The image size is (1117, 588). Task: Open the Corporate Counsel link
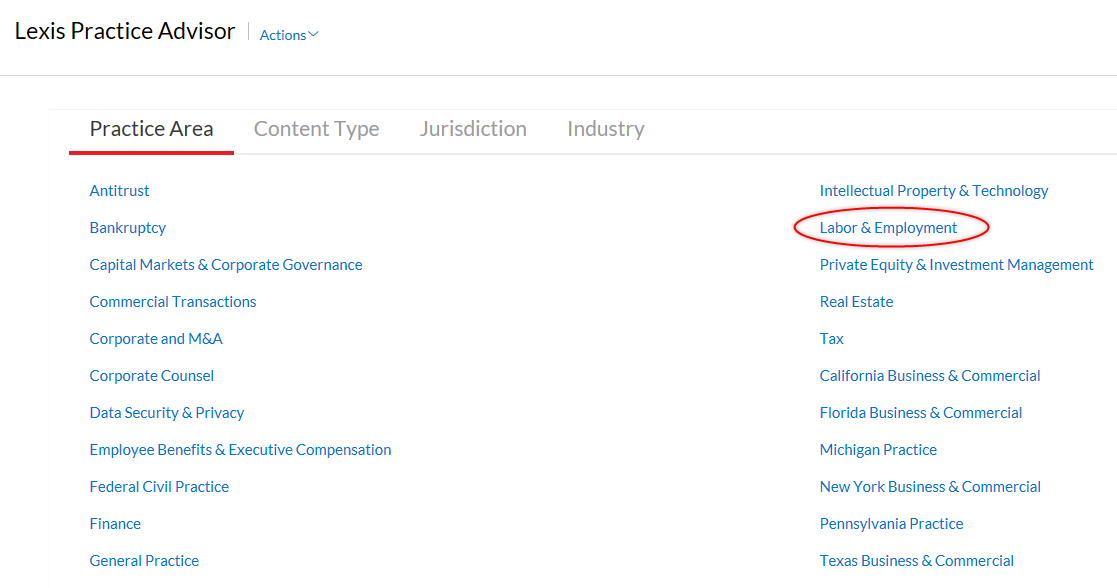[x=152, y=376]
